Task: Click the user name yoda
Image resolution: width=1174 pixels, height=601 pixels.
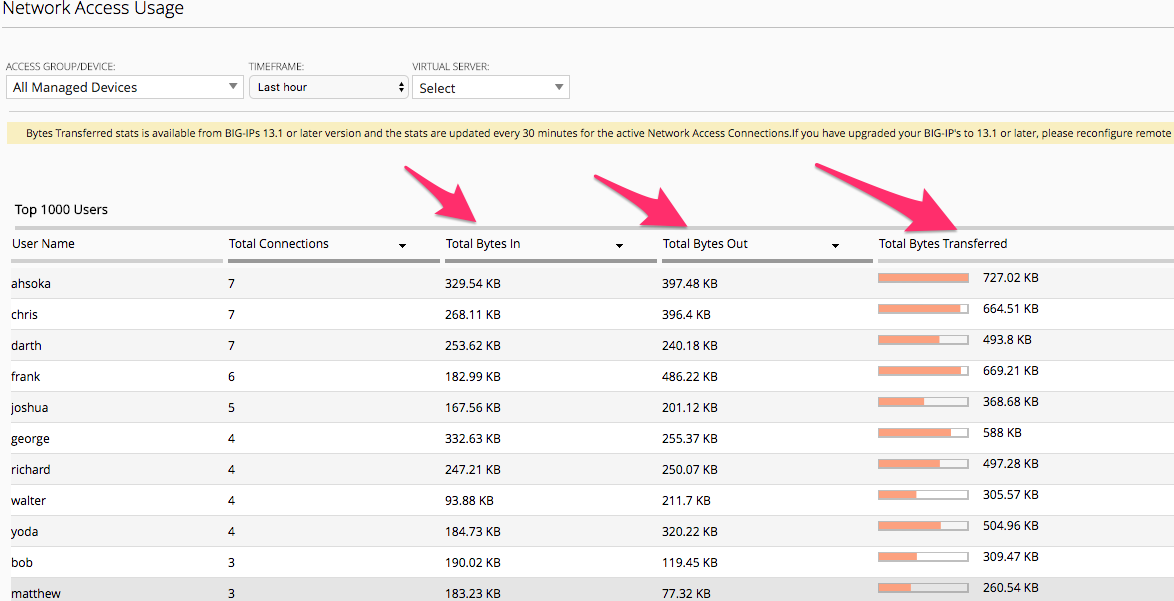Action: 25,531
